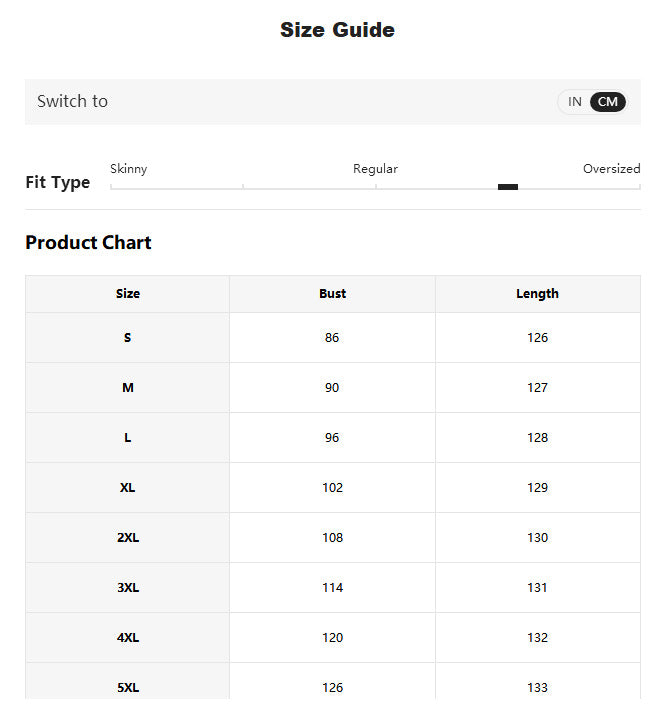Click the Length column header

click(538, 293)
